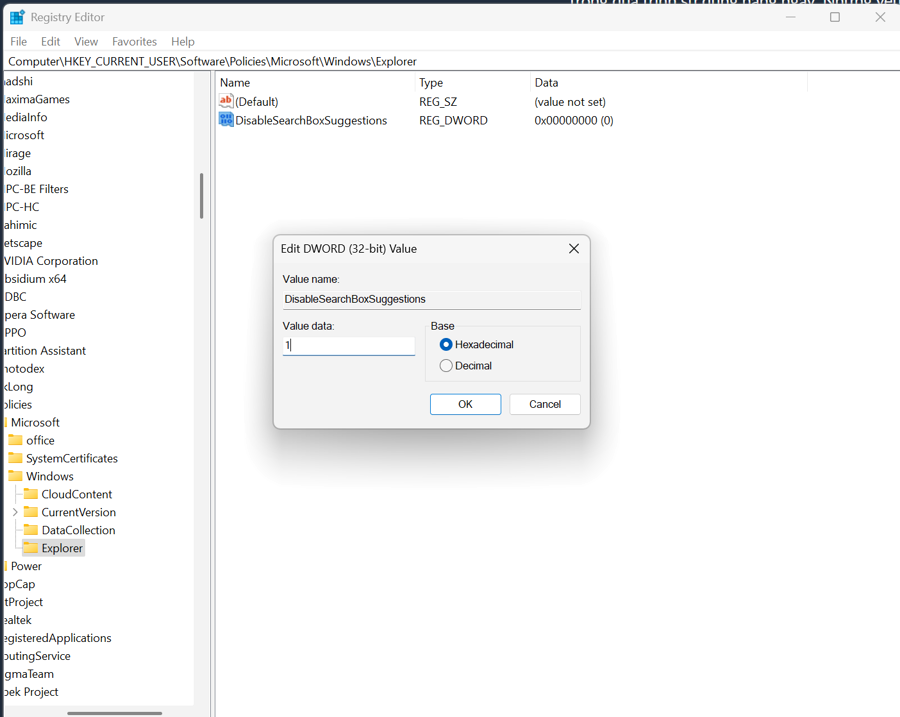Viewport: 900px width, 717px height.
Task: Click the DataCollection folder icon
Action: click(x=31, y=529)
